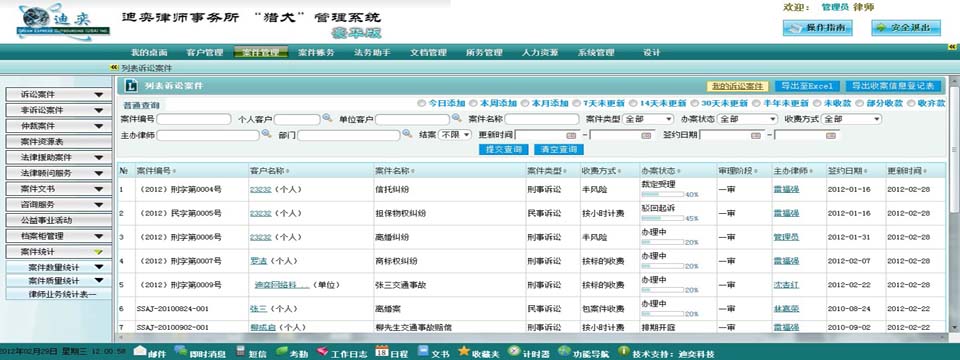Click 操作指南 guide button
Image resolution: width=960 pixels, height=360 pixels.
[817, 28]
